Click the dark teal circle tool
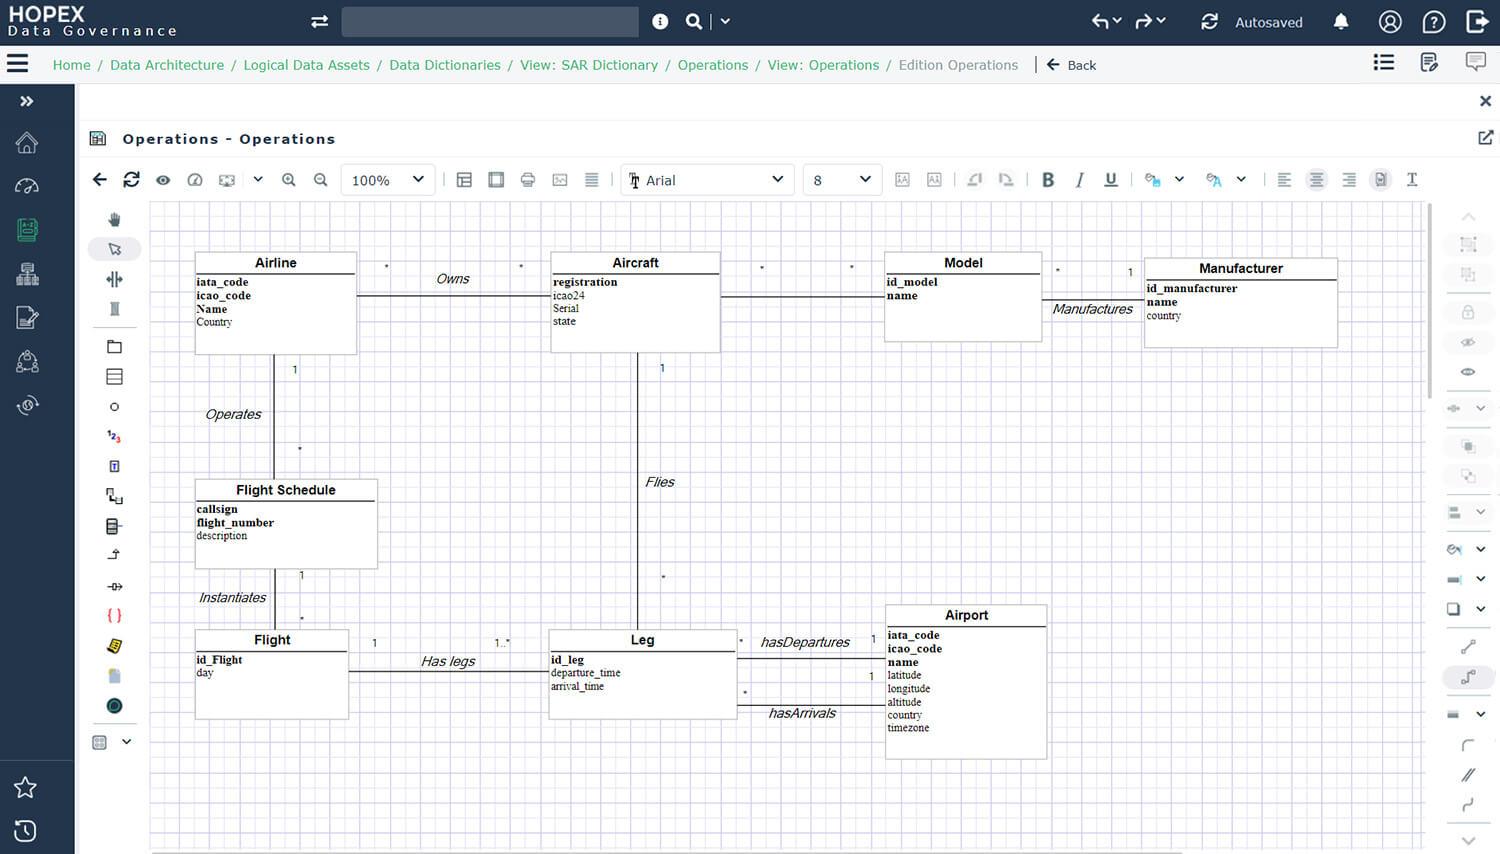The width and height of the screenshot is (1500, 854). [114, 706]
